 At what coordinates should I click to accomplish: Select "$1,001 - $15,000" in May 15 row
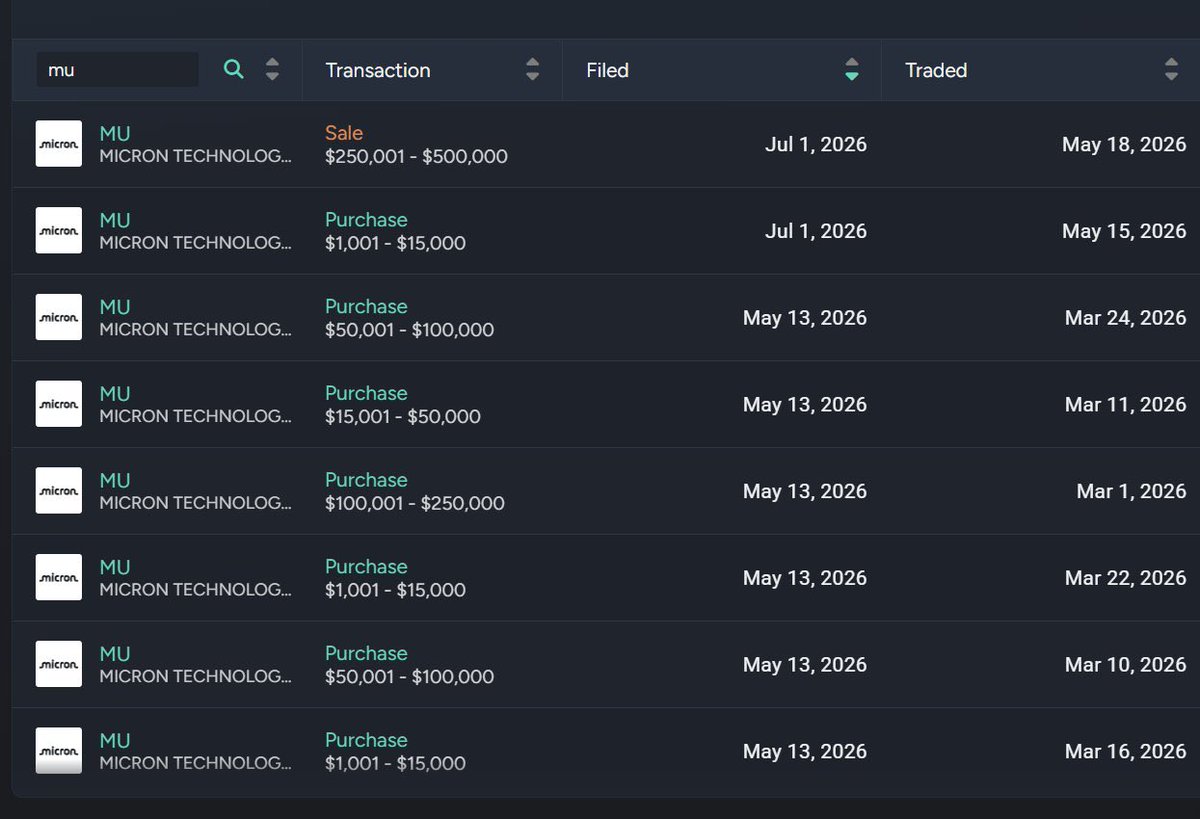click(x=395, y=243)
